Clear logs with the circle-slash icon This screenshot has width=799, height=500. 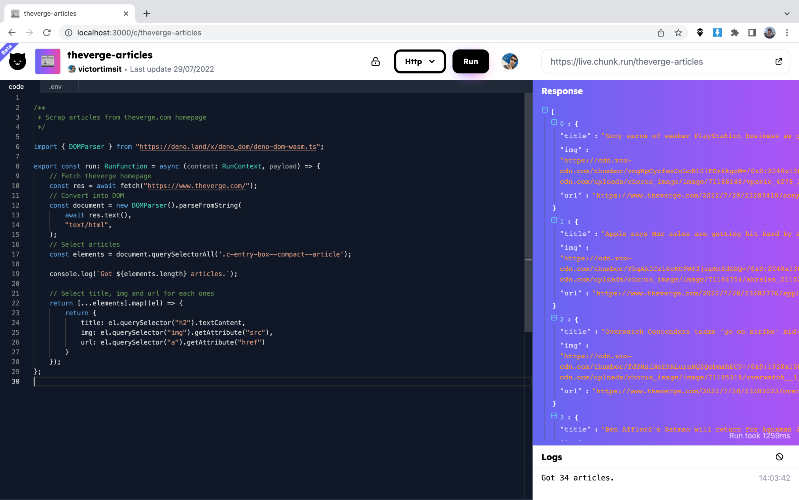779,457
